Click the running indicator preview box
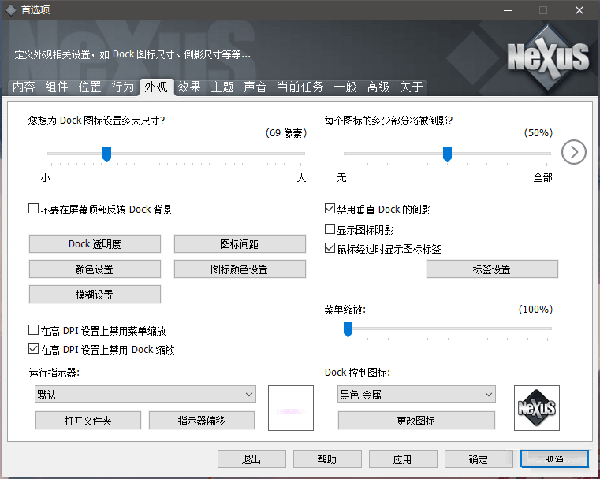Viewport: 600px width, 479px height. [291, 408]
